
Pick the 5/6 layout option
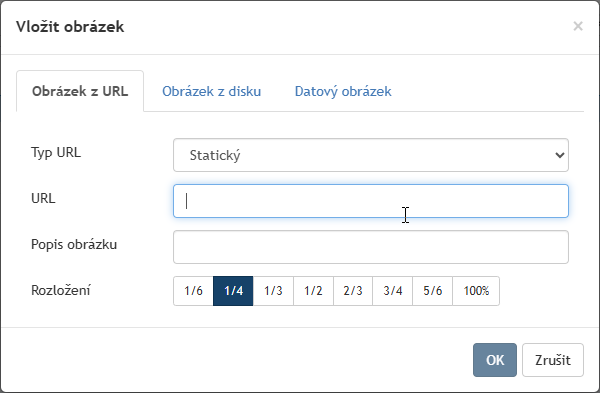click(432, 291)
